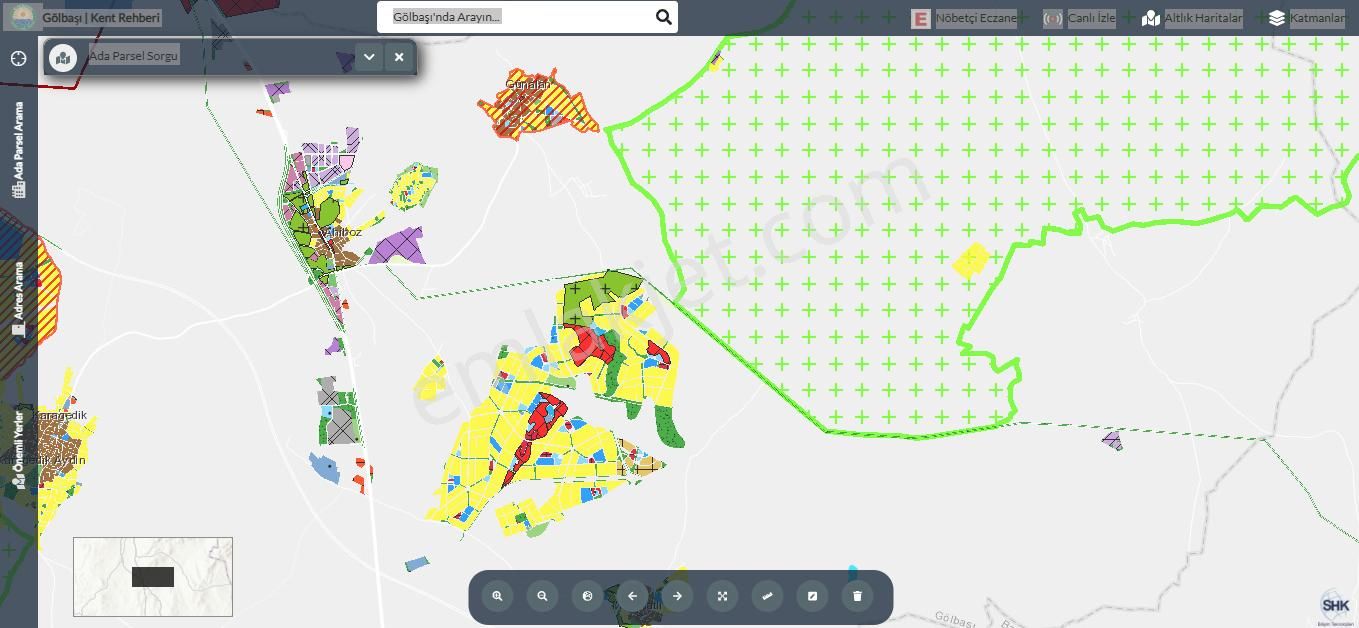Select the zoom out magnifier tool
This screenshot has height=628, width=1359.
542,595
